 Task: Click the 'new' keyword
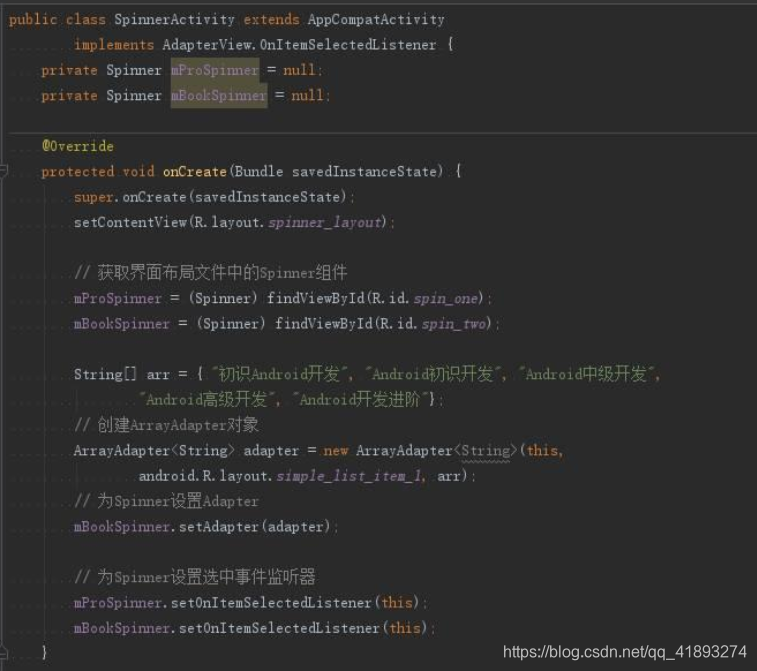click(x=336, y=451)
